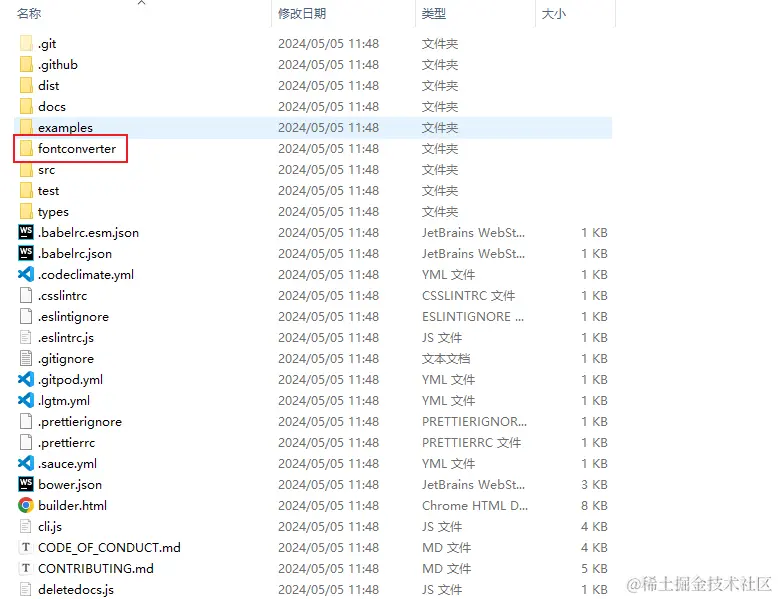Viewport: 778px width, 599px height.
Task: Click type cell 'Chrome HTML D...'
Action: pos(475,505)
